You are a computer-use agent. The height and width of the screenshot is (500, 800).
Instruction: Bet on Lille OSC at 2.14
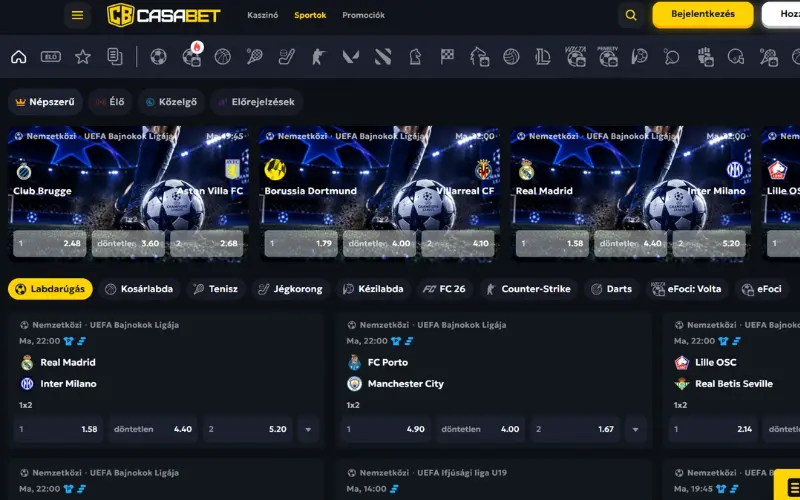pos(713,429)
